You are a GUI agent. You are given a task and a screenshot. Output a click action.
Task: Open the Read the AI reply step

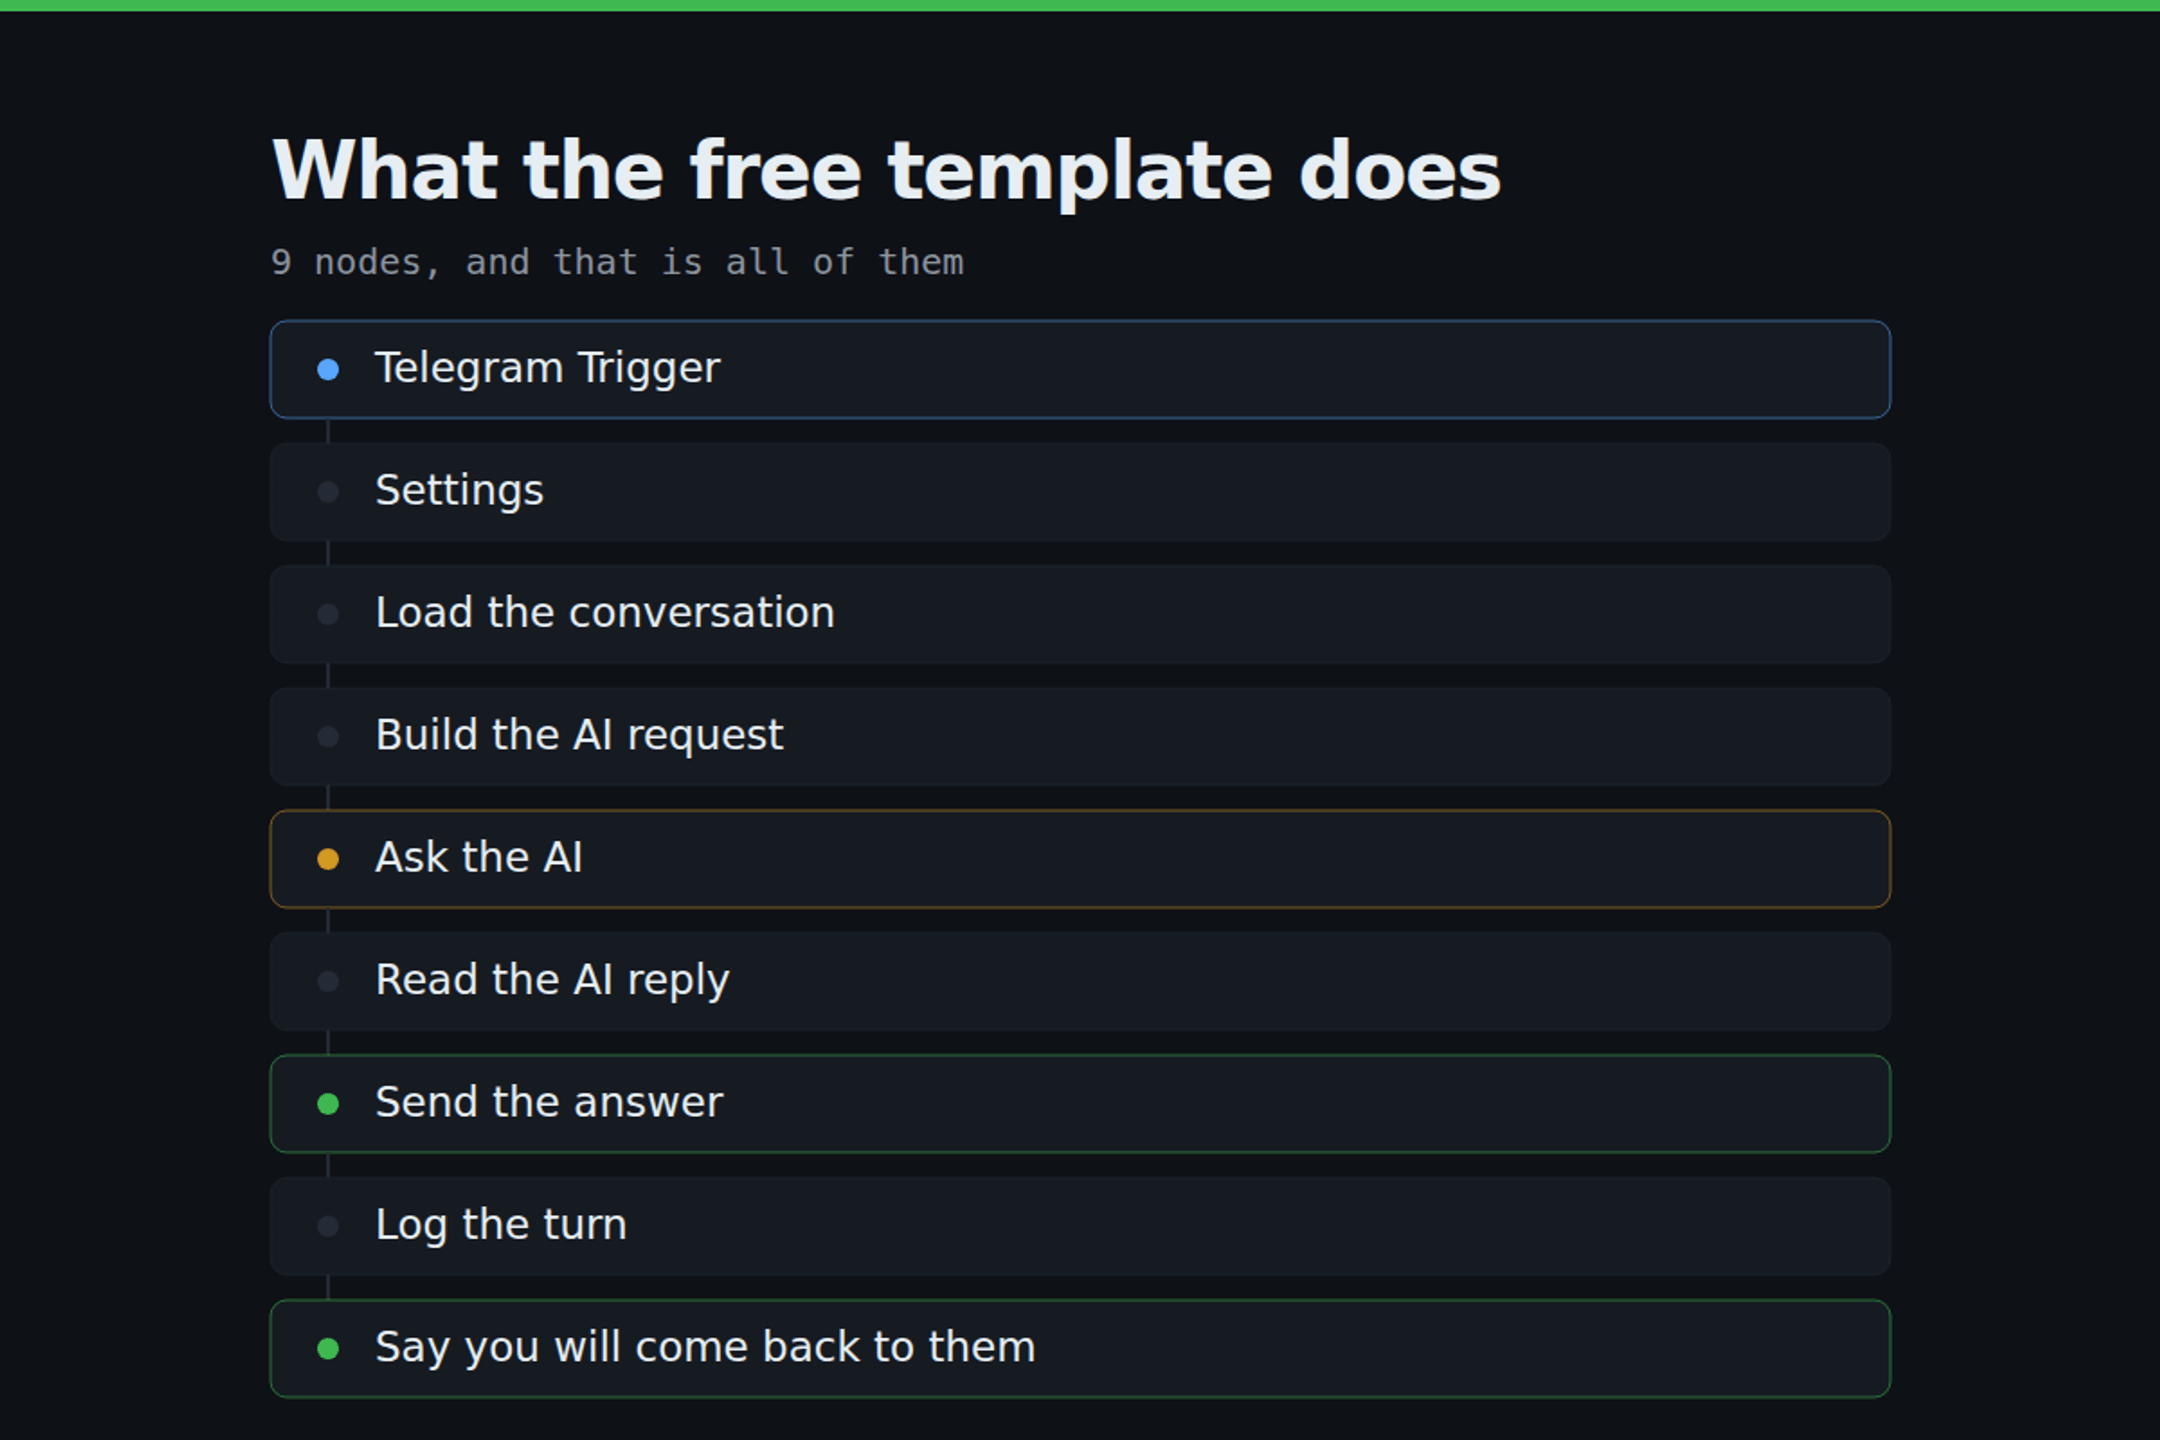pos(1080,981)
